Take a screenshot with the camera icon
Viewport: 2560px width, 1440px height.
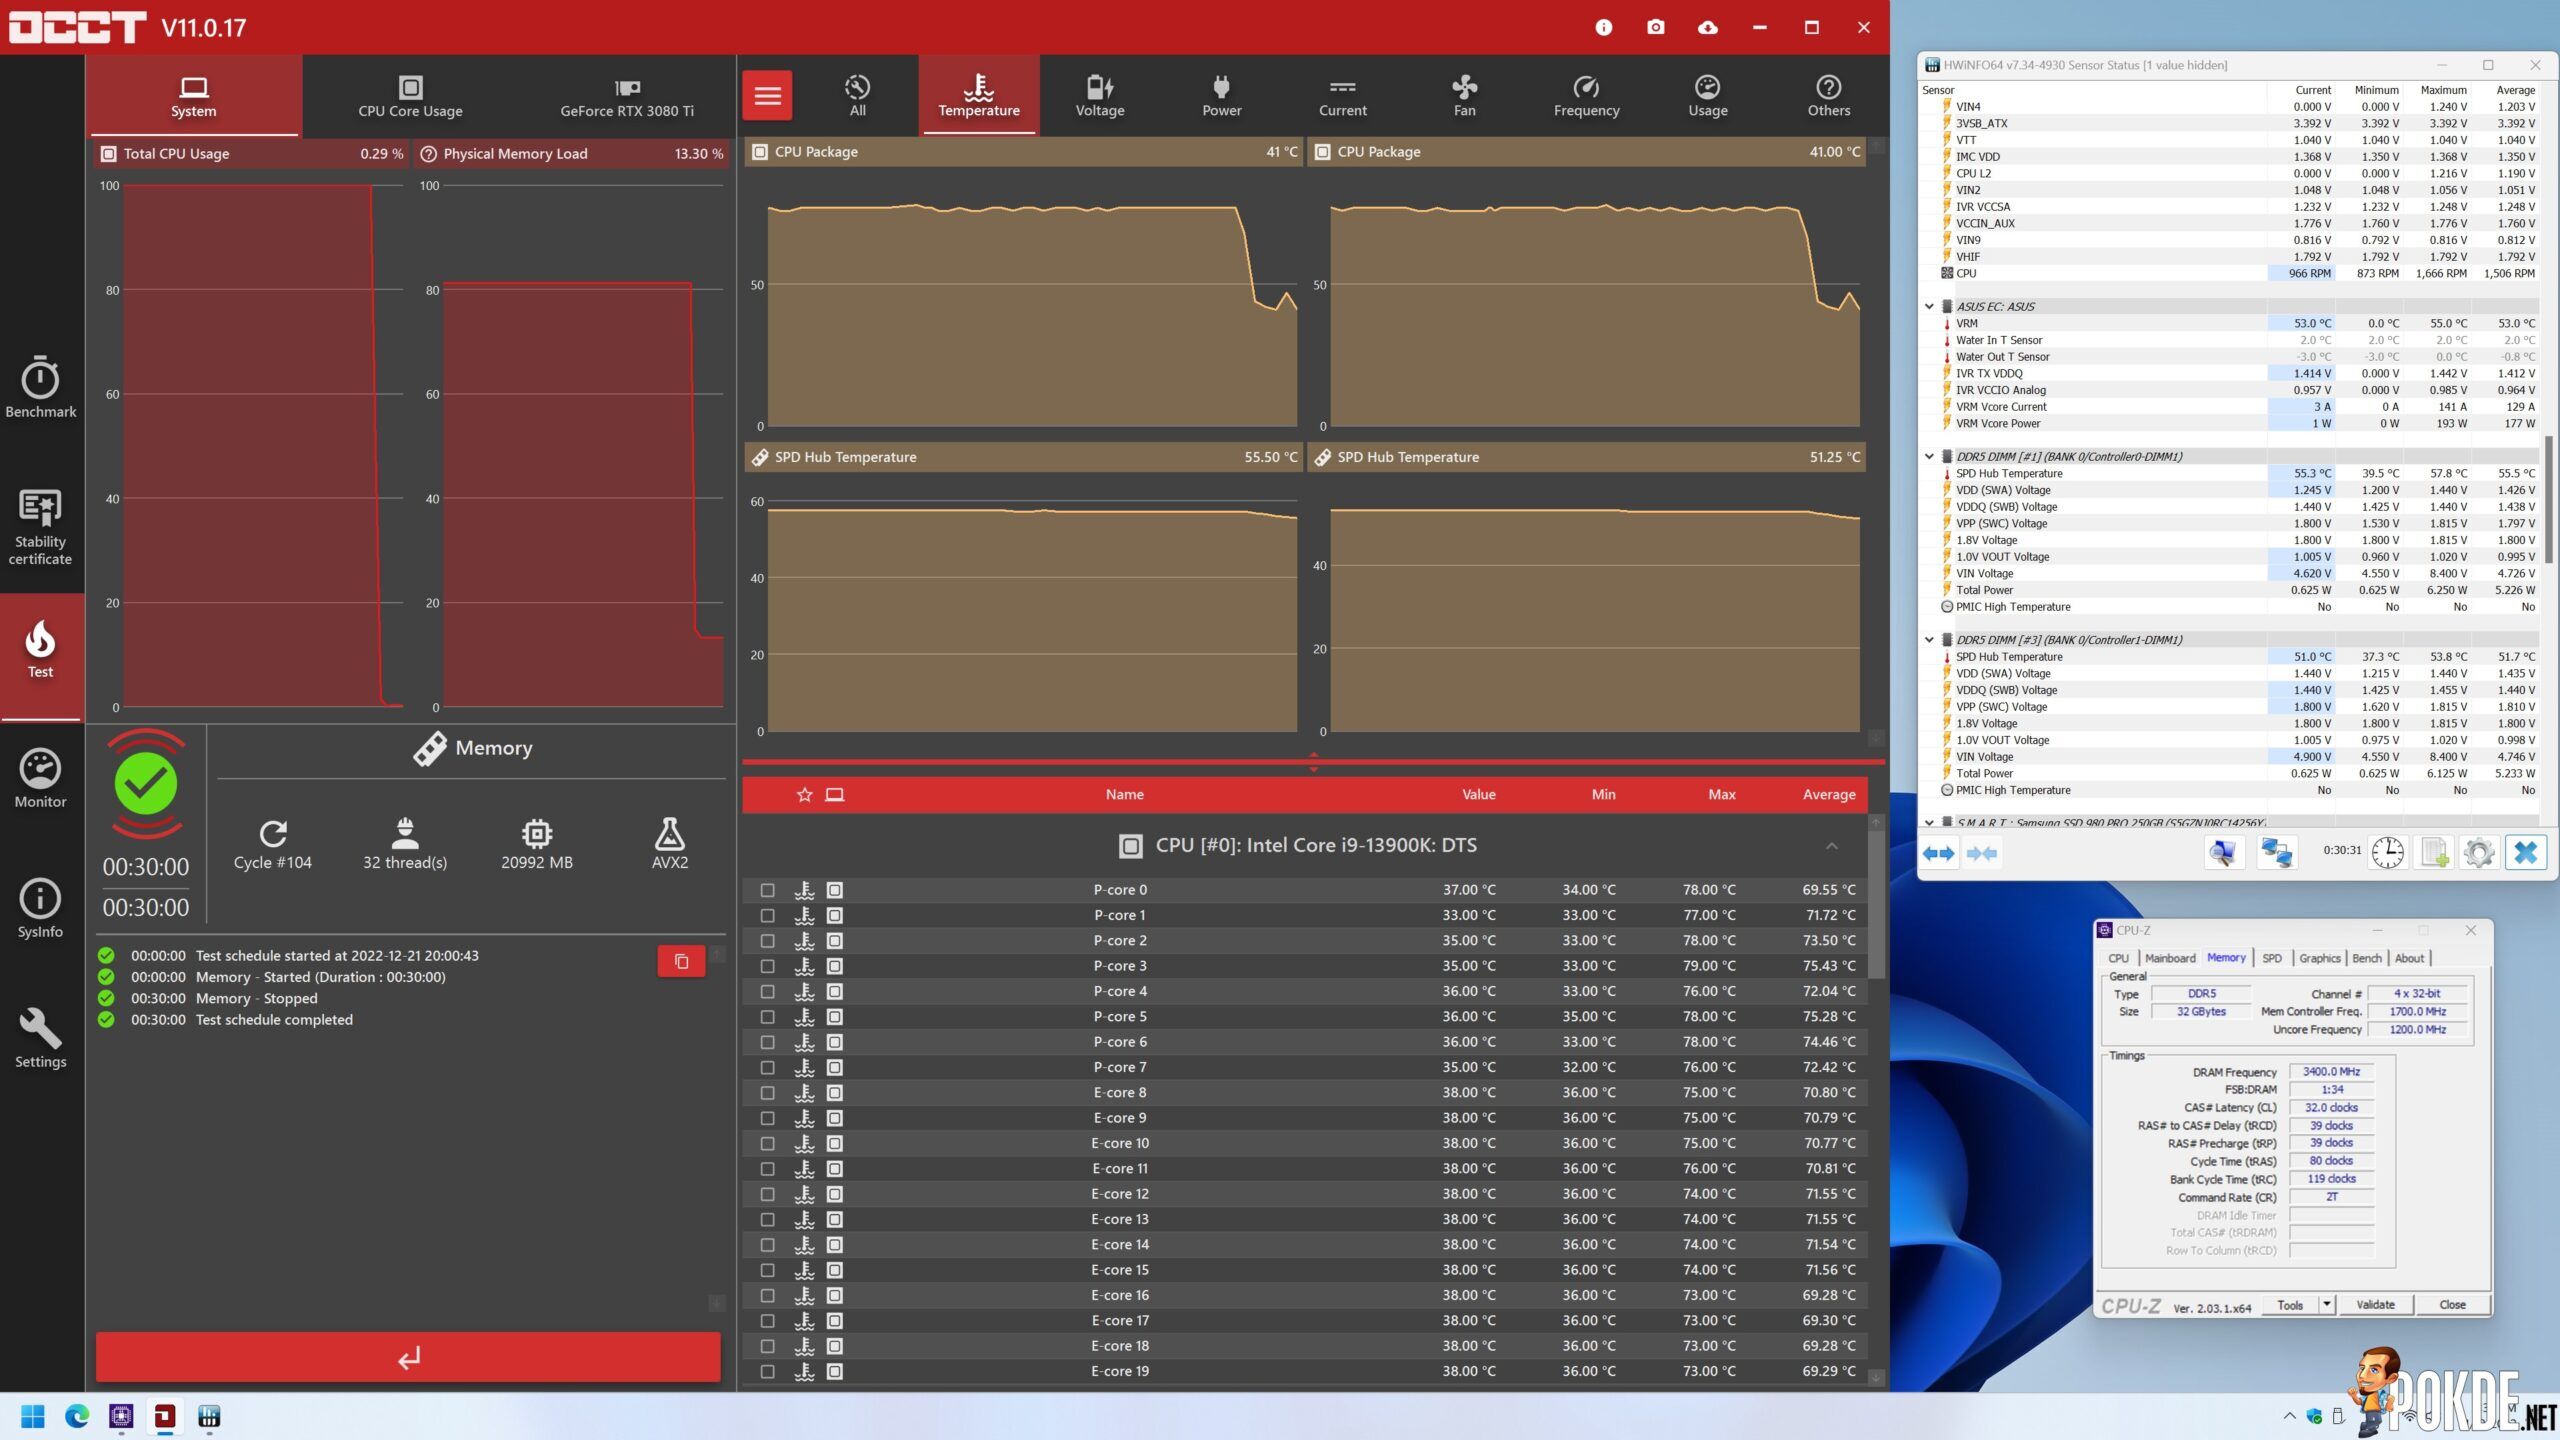point(1656,27)
